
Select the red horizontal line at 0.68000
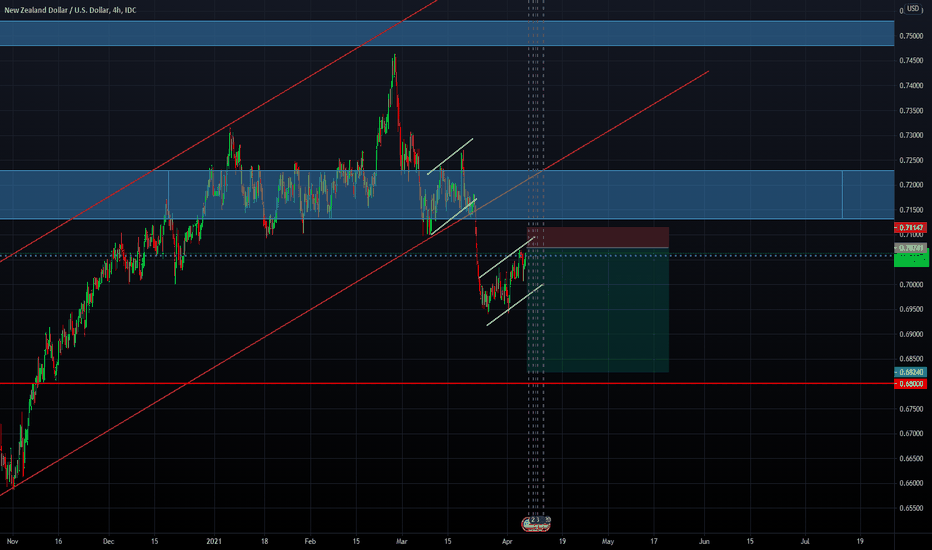click(x=447, y=384)
